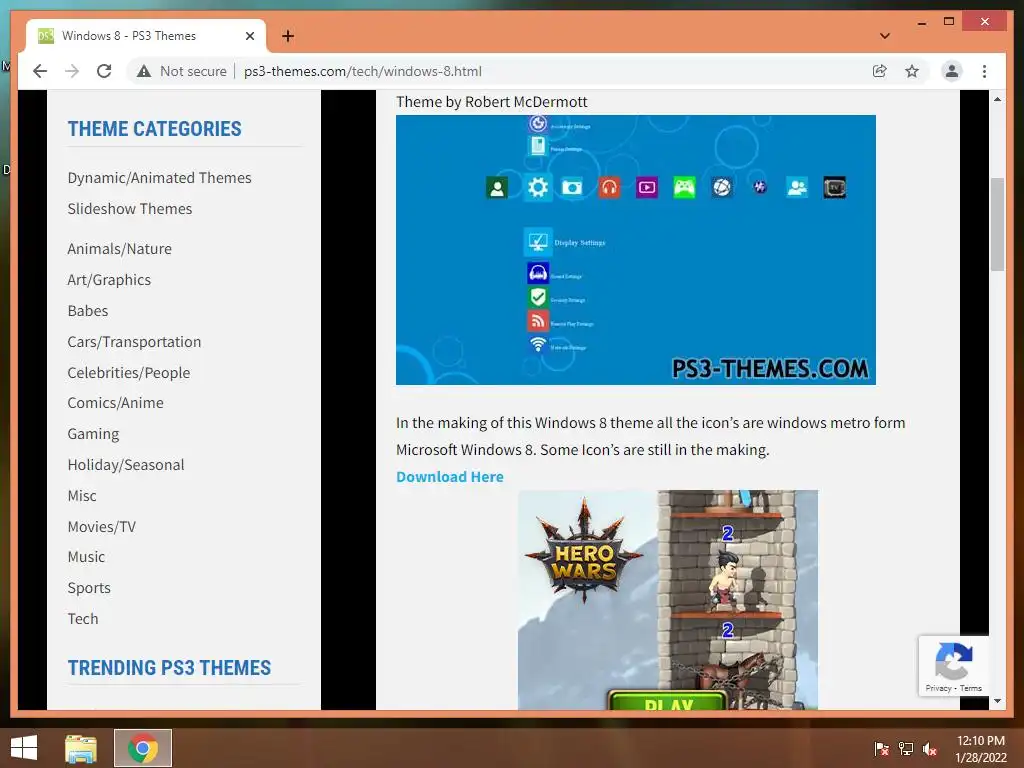Open the Not secure site info
This screenshot has height=768, width=1024.
click(182, 71)
